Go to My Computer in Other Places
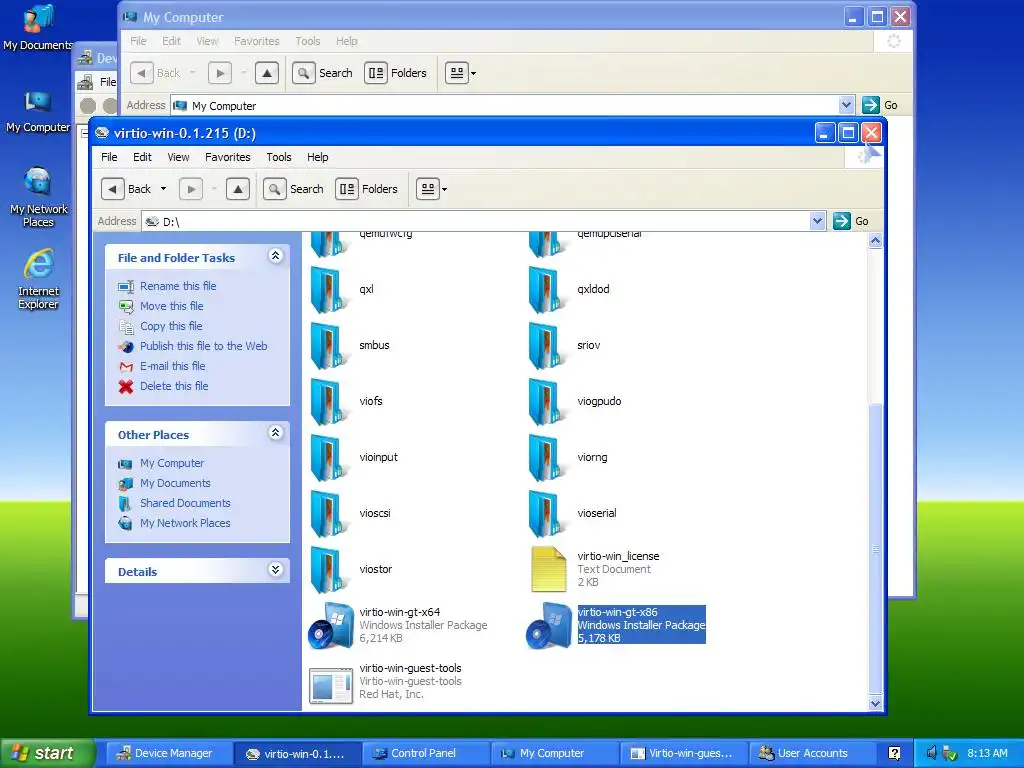1024x768 pixels. coord(172,463)
